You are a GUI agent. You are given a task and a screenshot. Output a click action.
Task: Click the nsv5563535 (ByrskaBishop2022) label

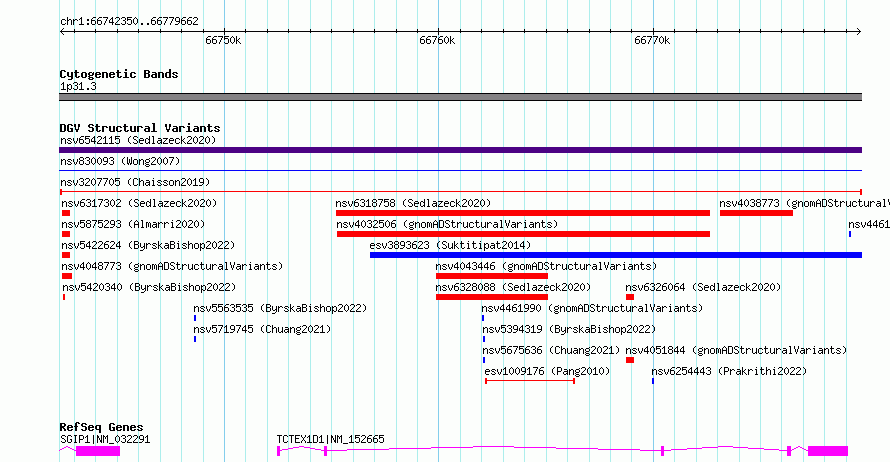point(280,308)
